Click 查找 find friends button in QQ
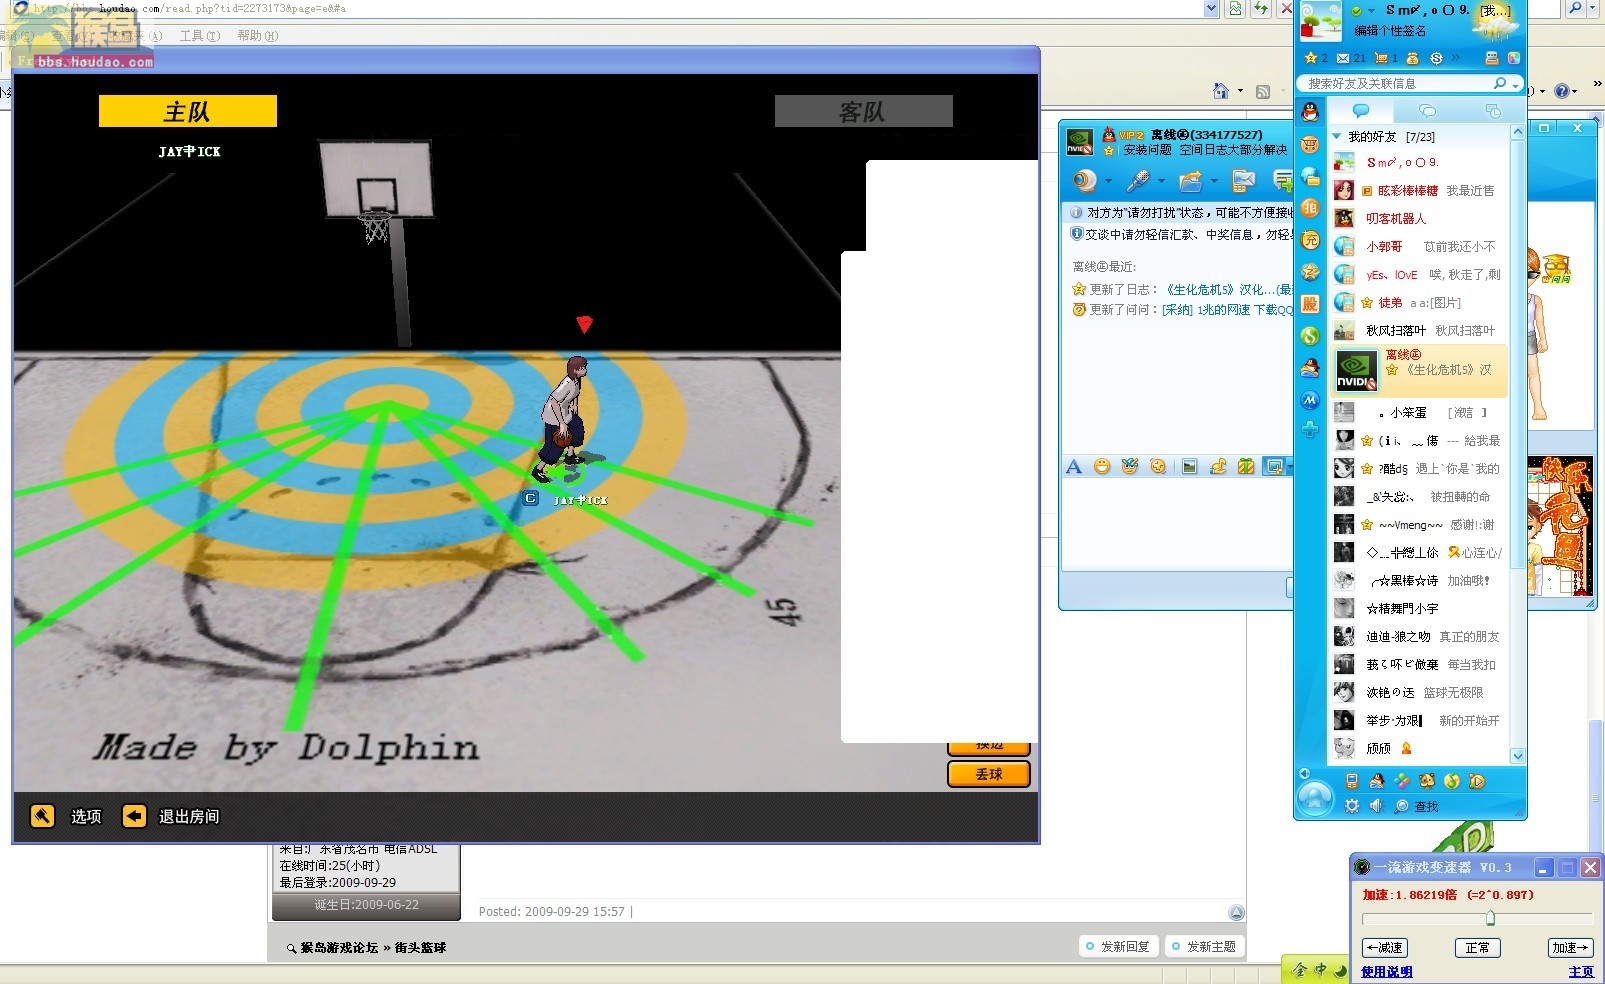 point(1417,806)
